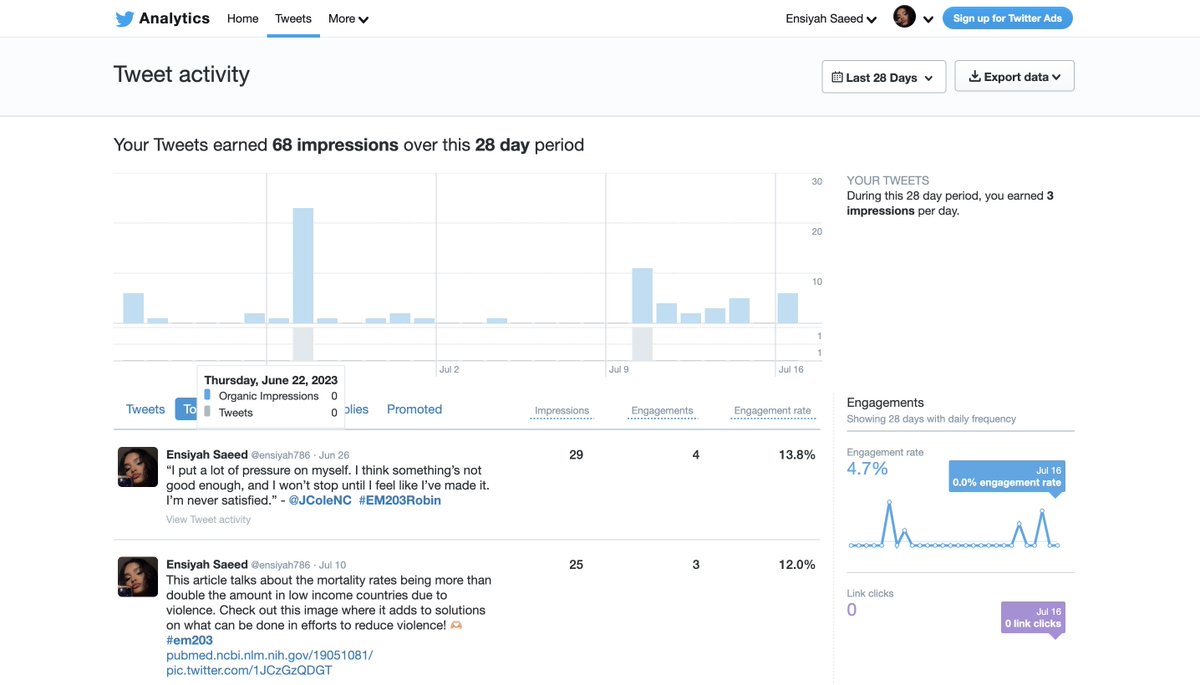This screenshot has width=1200, height=685.
Task: Click Ensiyah Saeed name on Jul 10 tweet
Action: [207, 564]
